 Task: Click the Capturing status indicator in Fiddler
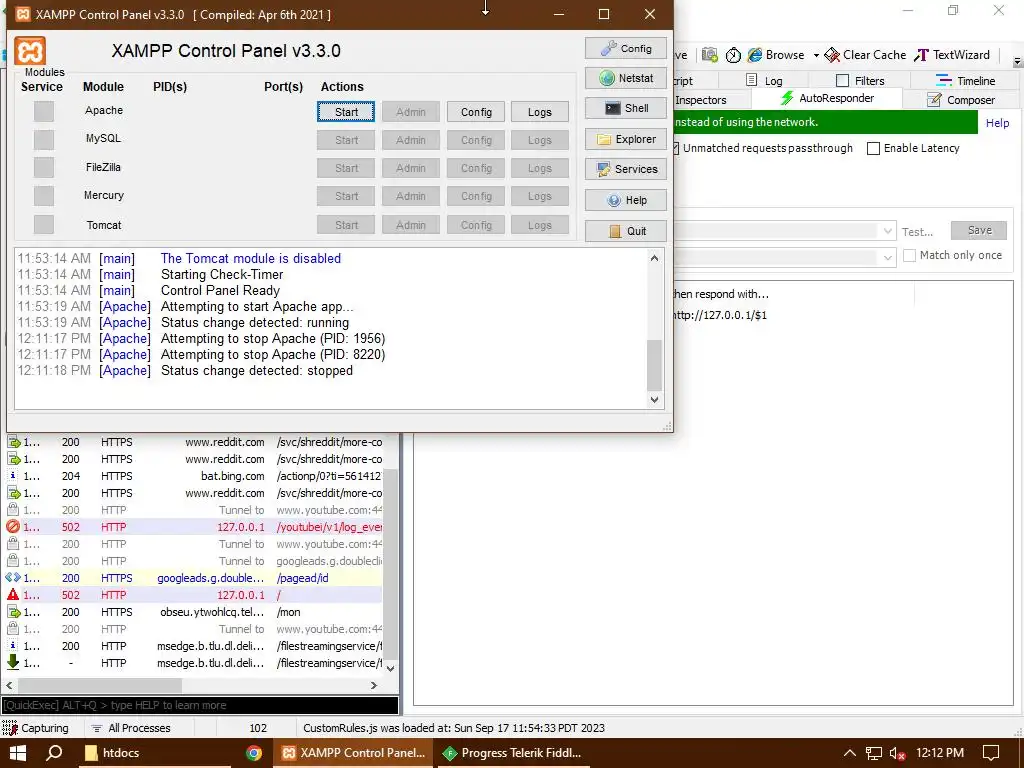tap(36, 728)
